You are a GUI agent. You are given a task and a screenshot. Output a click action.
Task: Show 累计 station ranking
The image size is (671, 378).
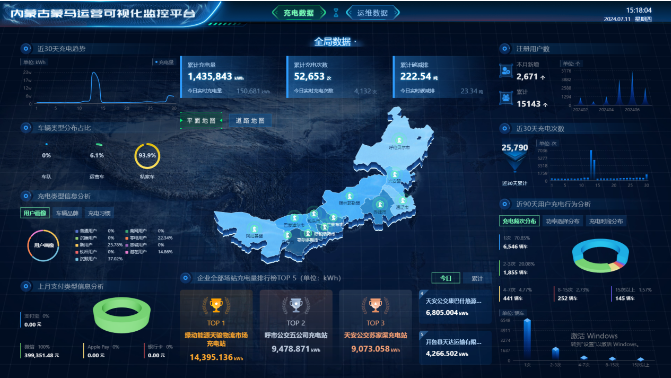click(x=477, y=278)
